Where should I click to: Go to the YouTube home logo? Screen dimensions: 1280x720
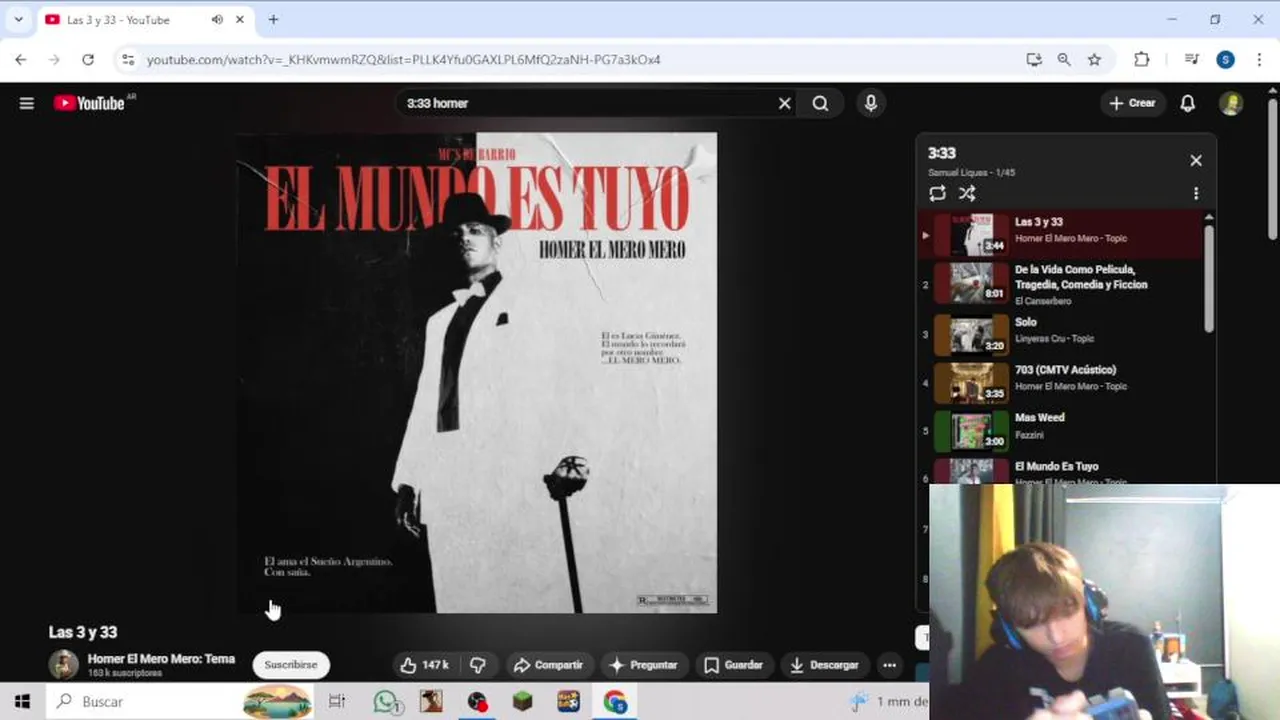[x=90, y=103]
